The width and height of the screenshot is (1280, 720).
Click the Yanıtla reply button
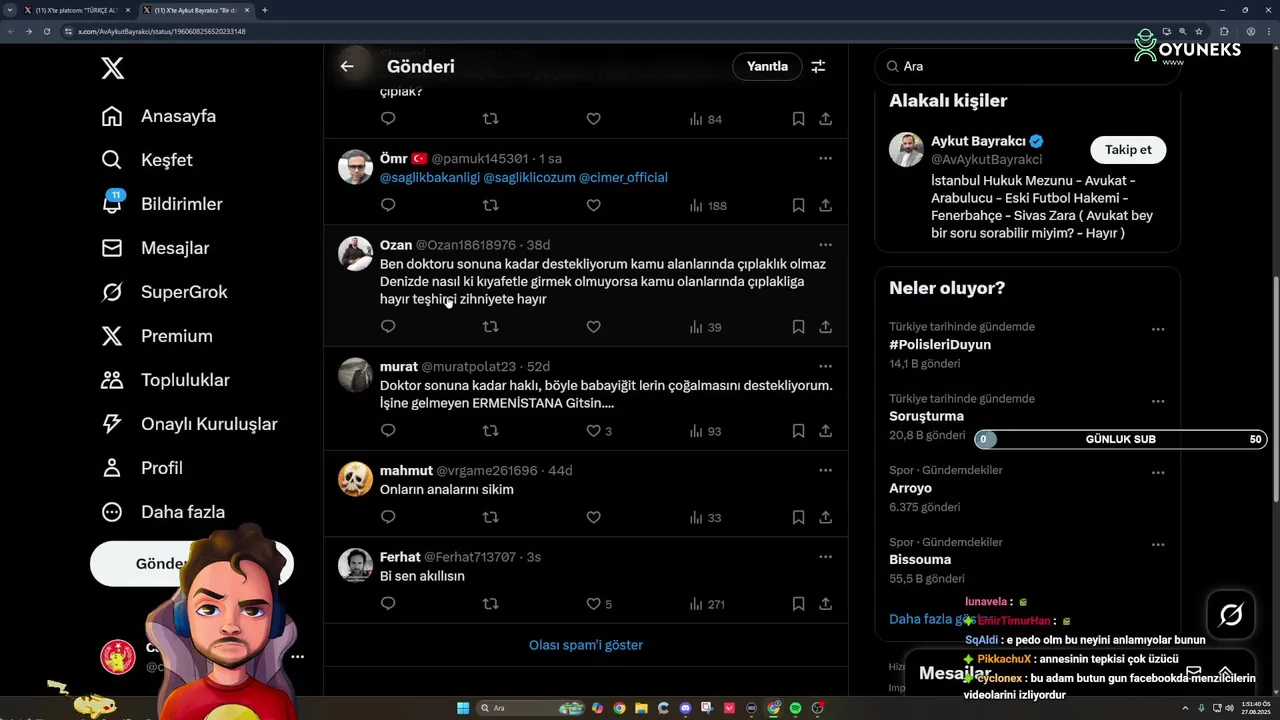click(x=767, y=66)
